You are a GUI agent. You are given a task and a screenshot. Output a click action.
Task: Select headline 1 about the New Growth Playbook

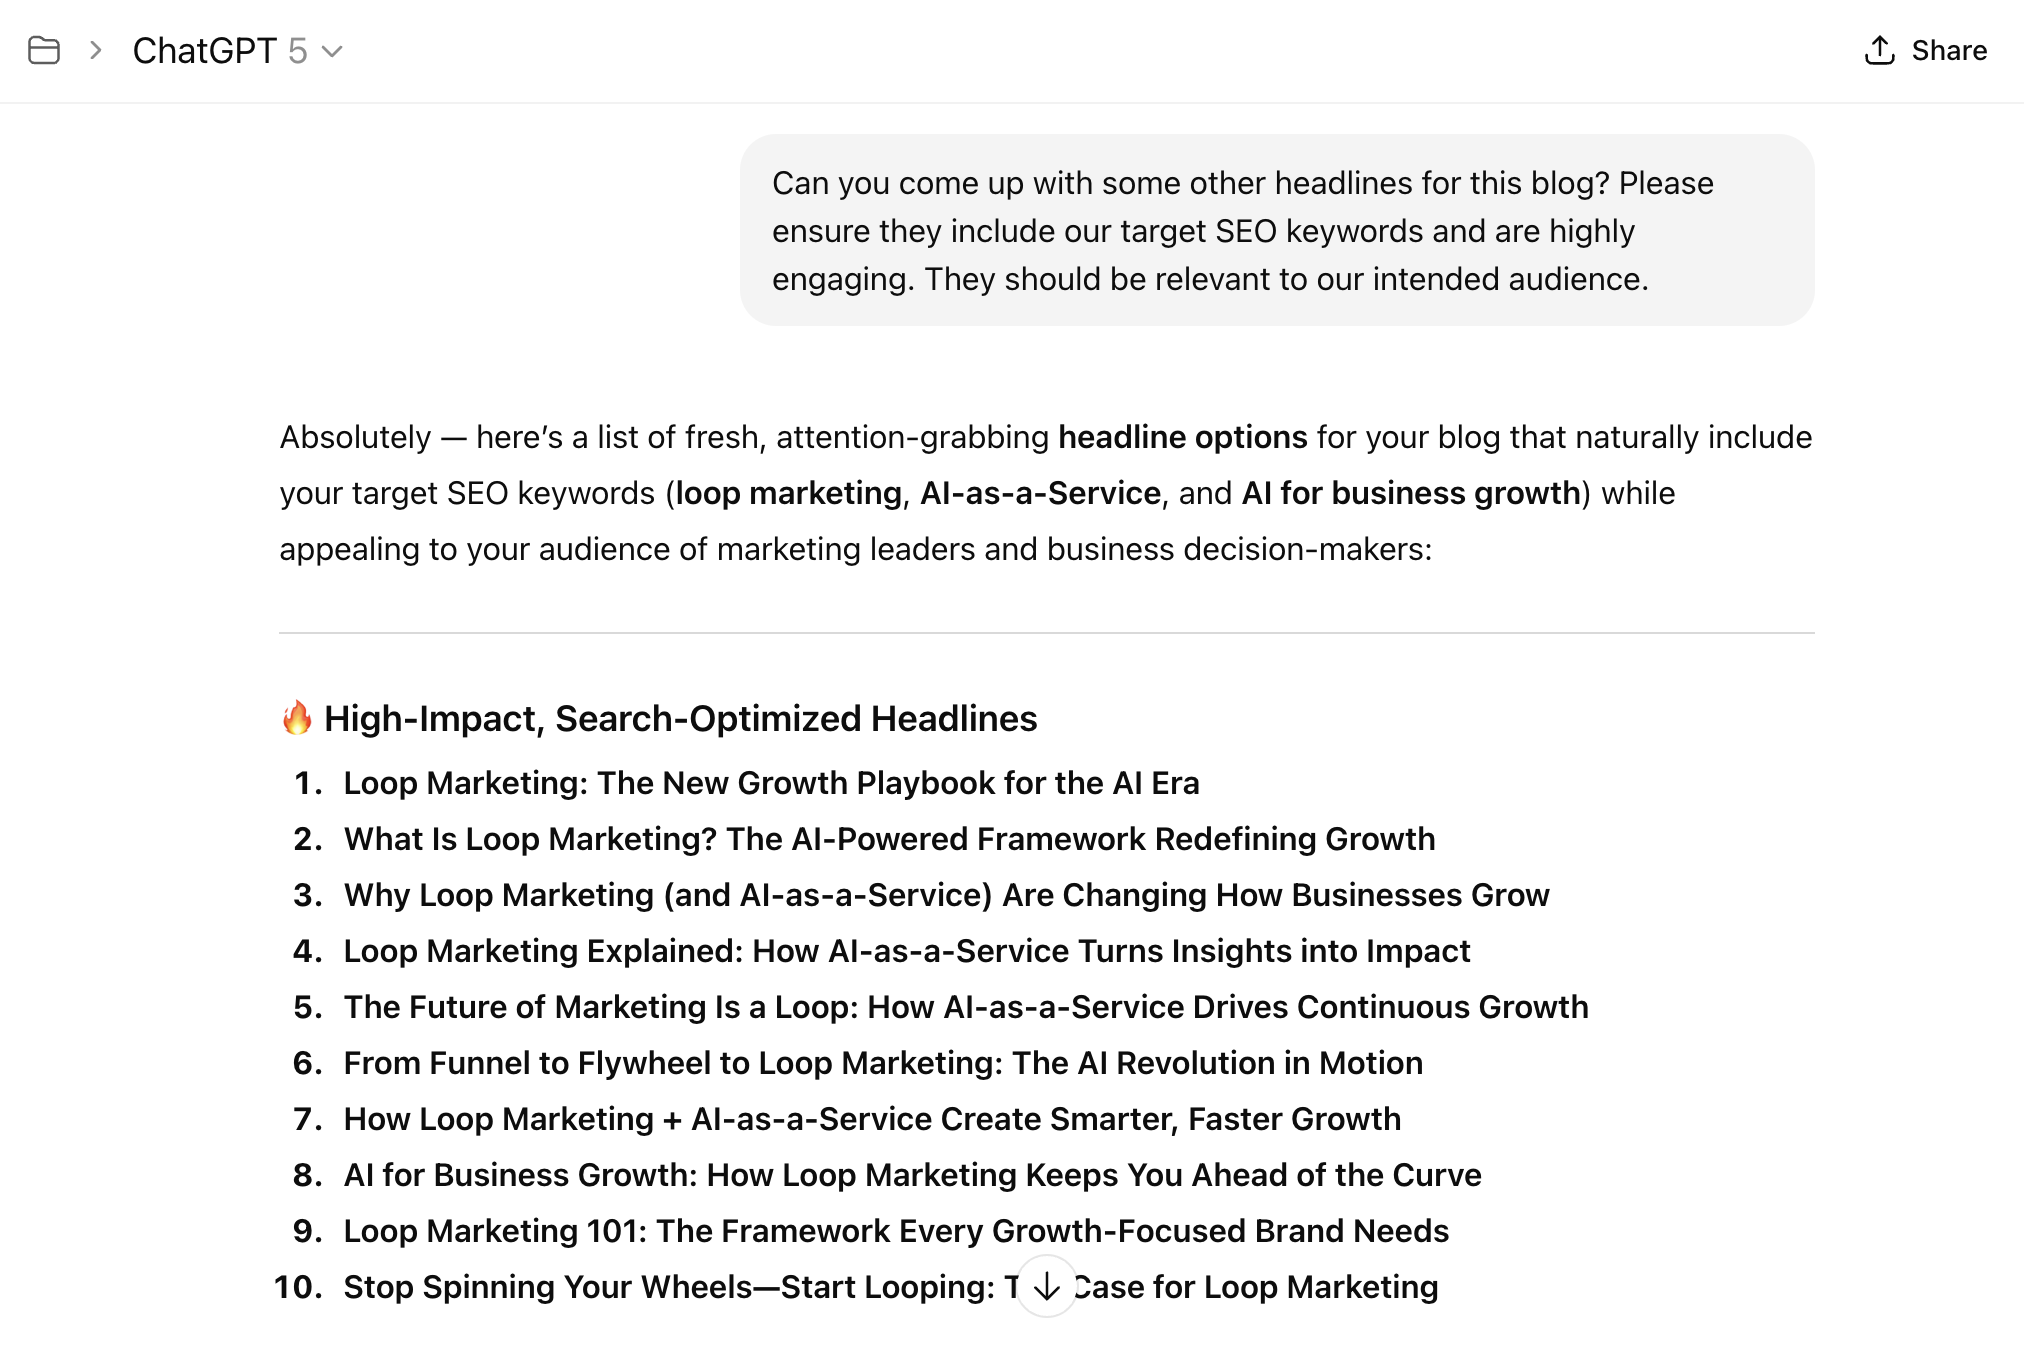click(771, 783)
